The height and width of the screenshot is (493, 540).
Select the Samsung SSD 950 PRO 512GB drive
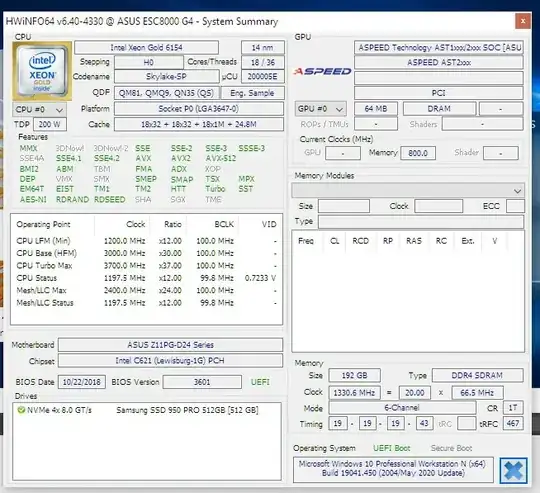[187, 410]
